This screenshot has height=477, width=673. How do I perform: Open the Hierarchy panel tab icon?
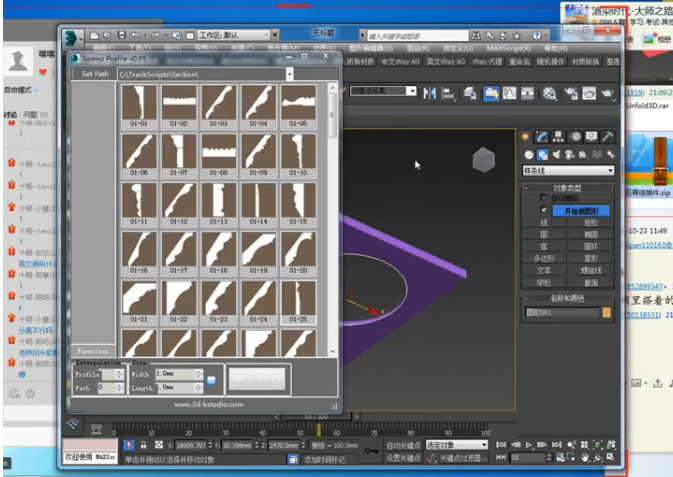click(x=558, y=137)
